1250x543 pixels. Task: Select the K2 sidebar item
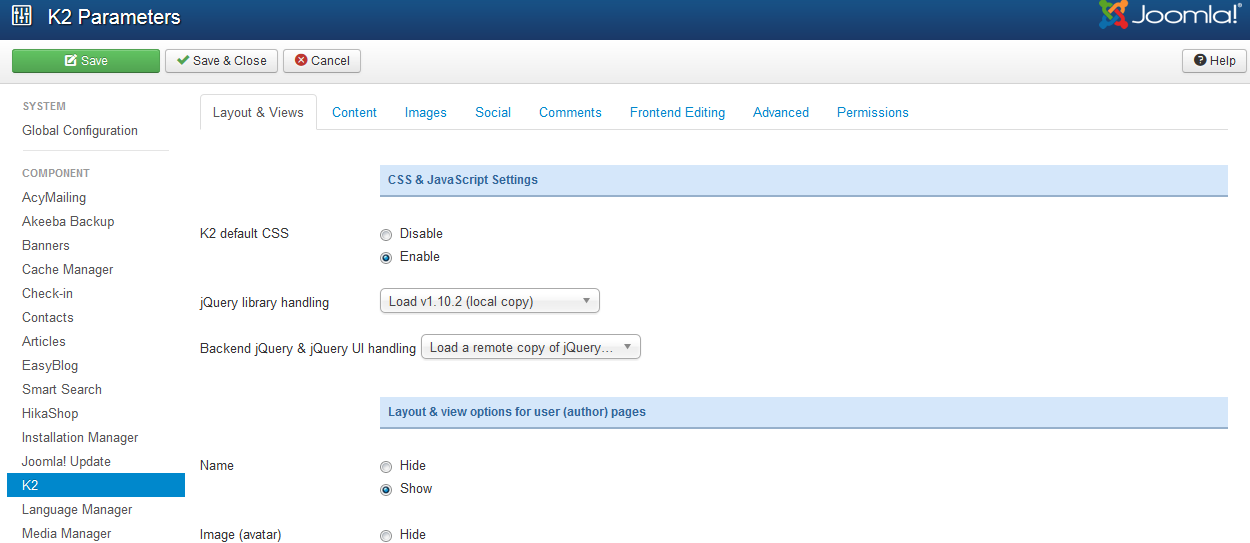click(x=96, y=485)
